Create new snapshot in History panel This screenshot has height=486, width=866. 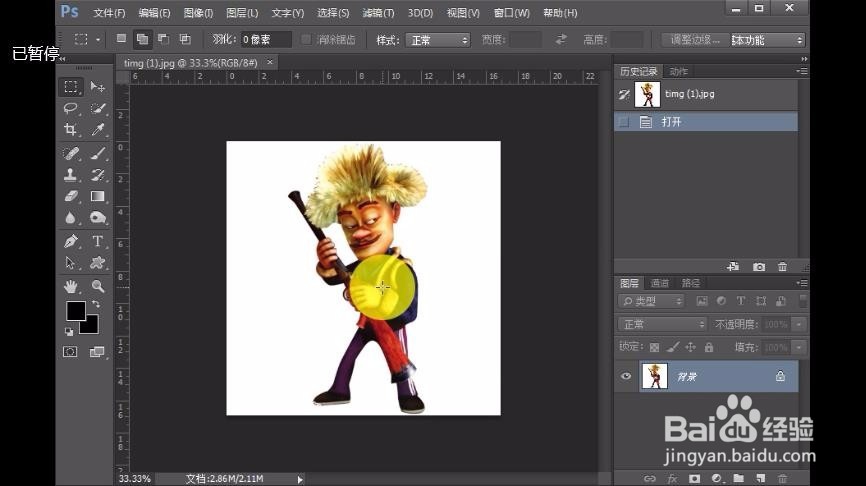pos(759,267)
